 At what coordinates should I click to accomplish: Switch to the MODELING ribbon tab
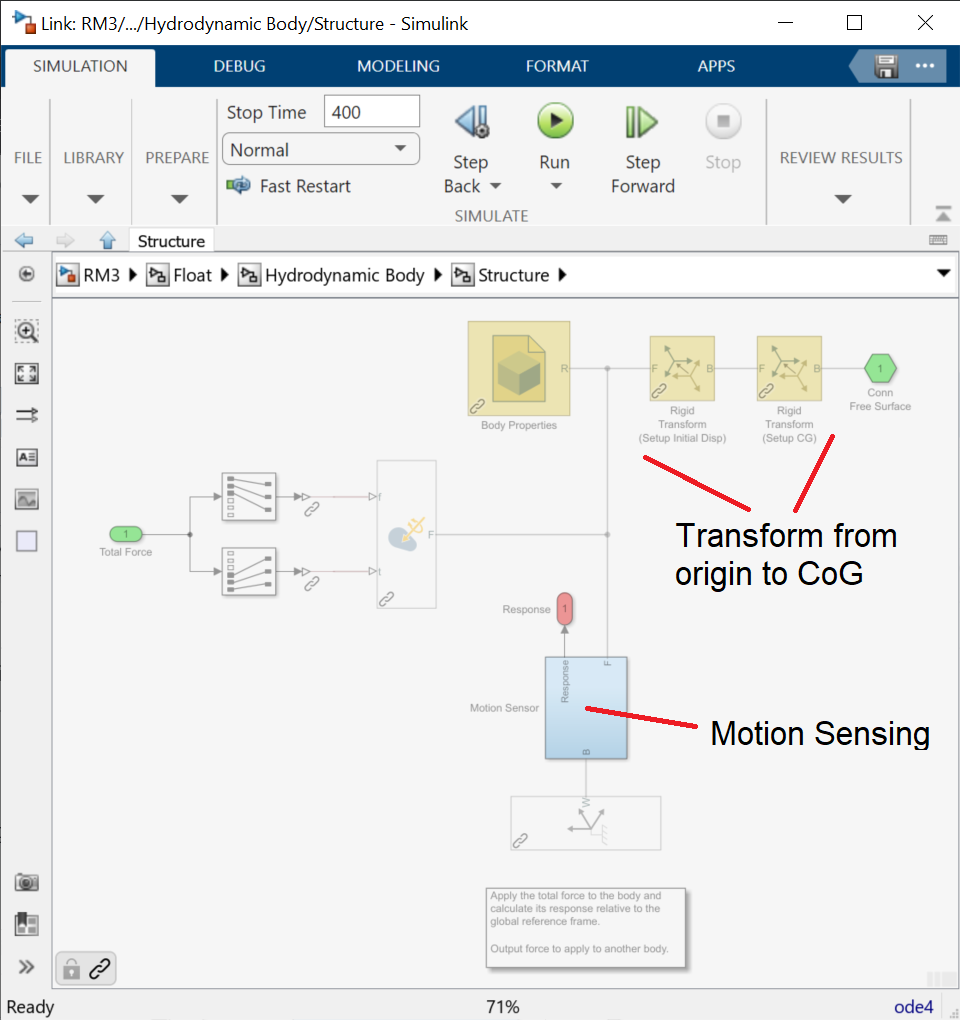(x=398, y=66)
